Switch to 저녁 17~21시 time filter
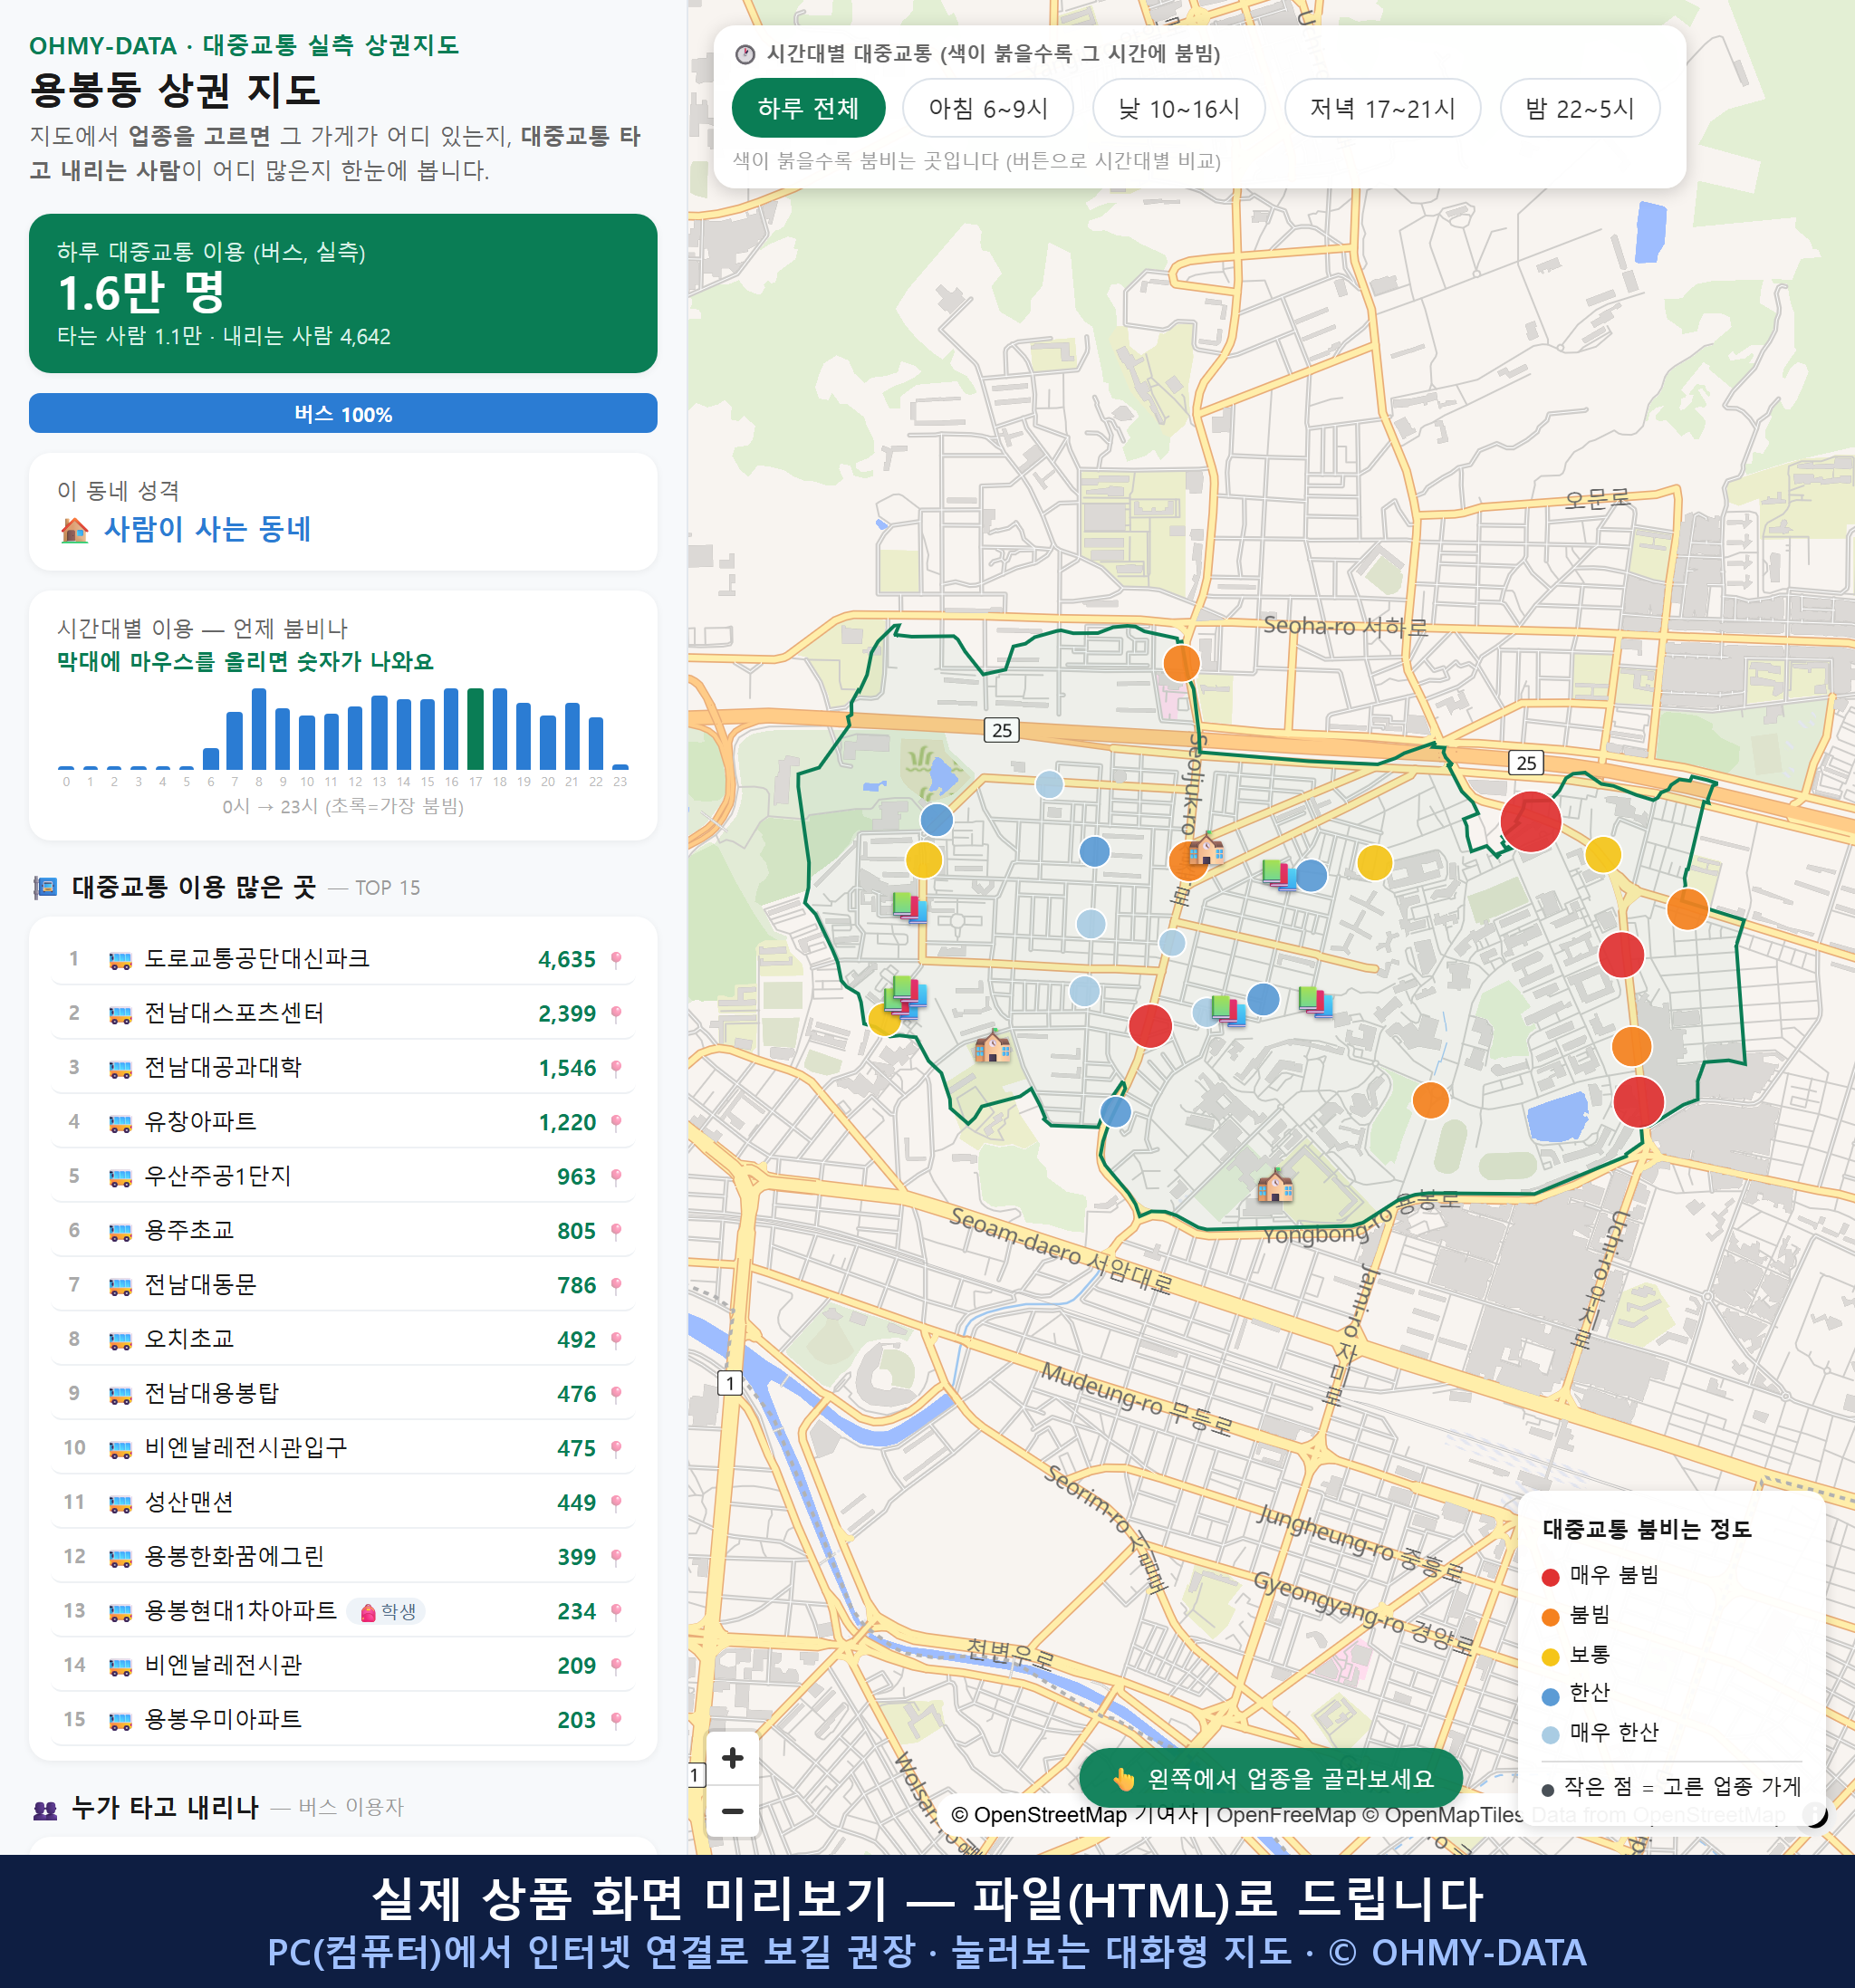1855x1988 pixels. coord(1381,108)
